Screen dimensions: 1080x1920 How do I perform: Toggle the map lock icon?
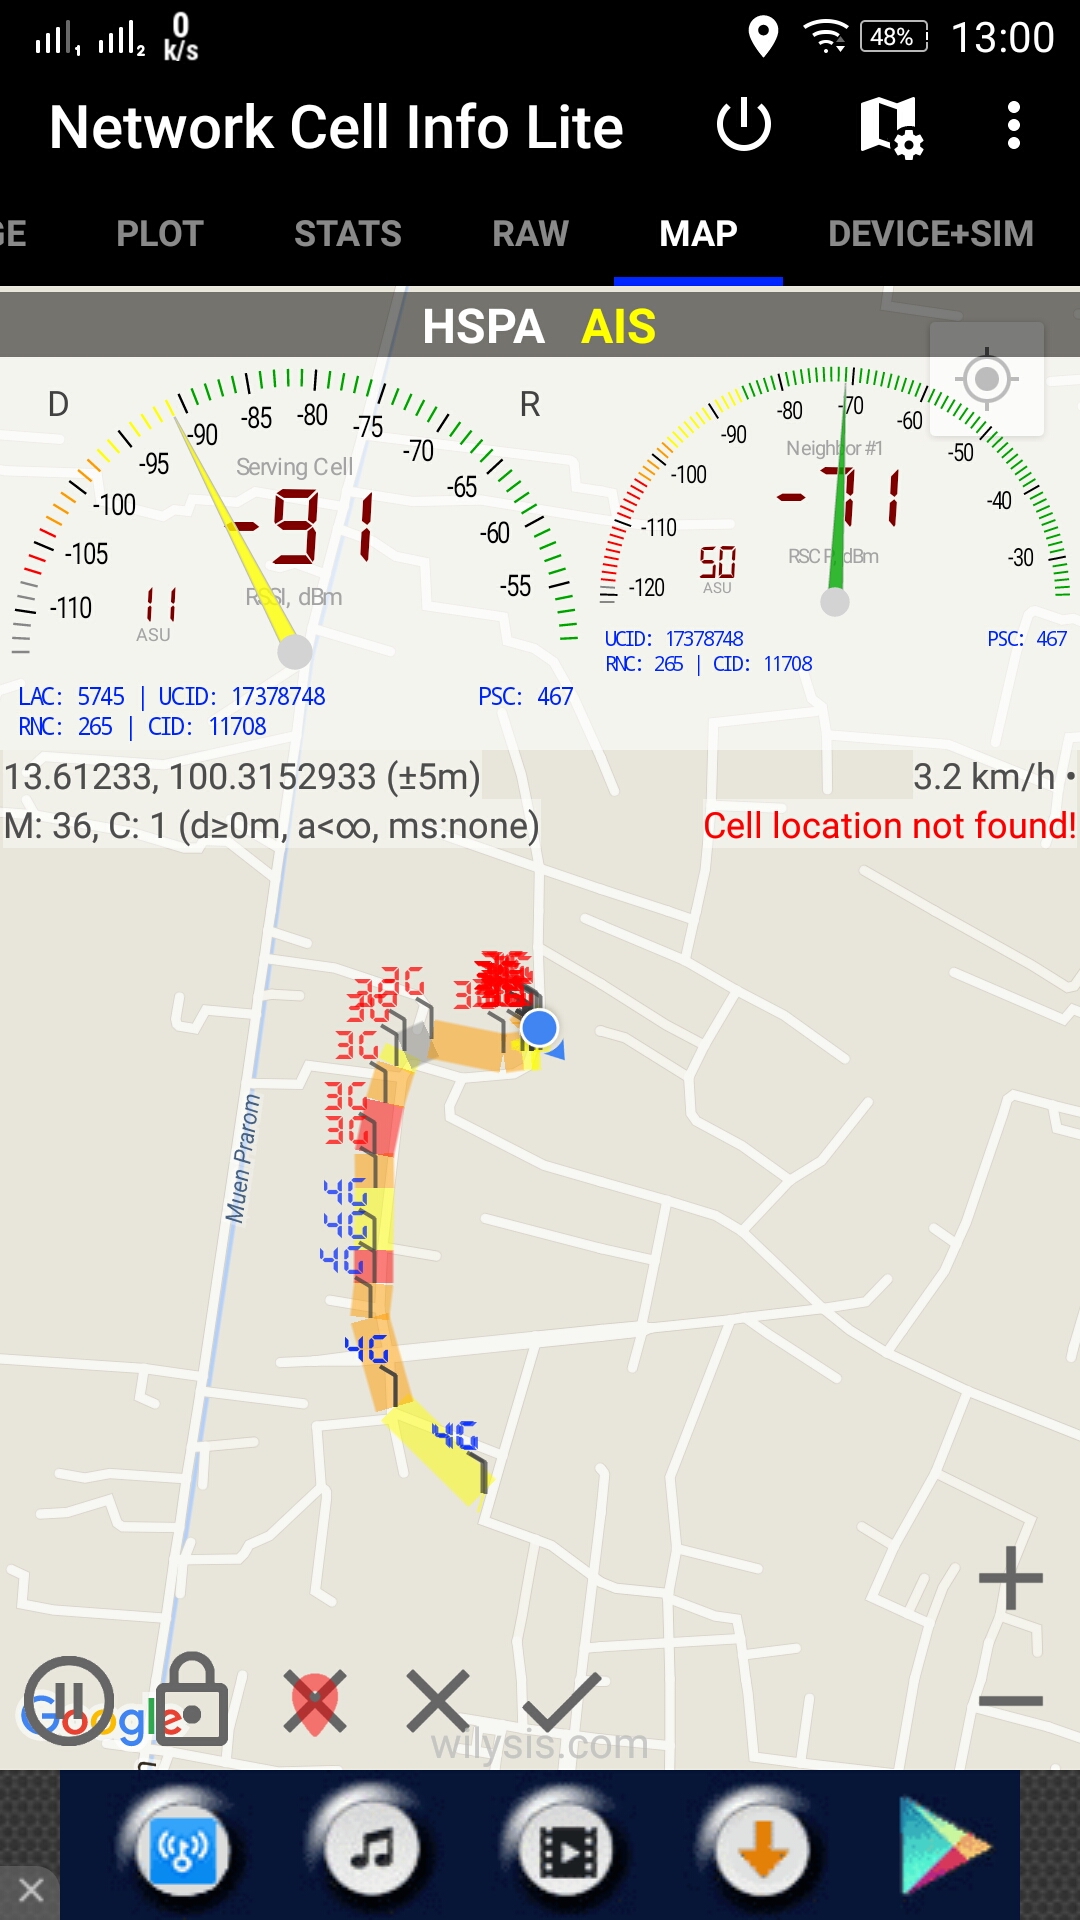(193, 1700)
